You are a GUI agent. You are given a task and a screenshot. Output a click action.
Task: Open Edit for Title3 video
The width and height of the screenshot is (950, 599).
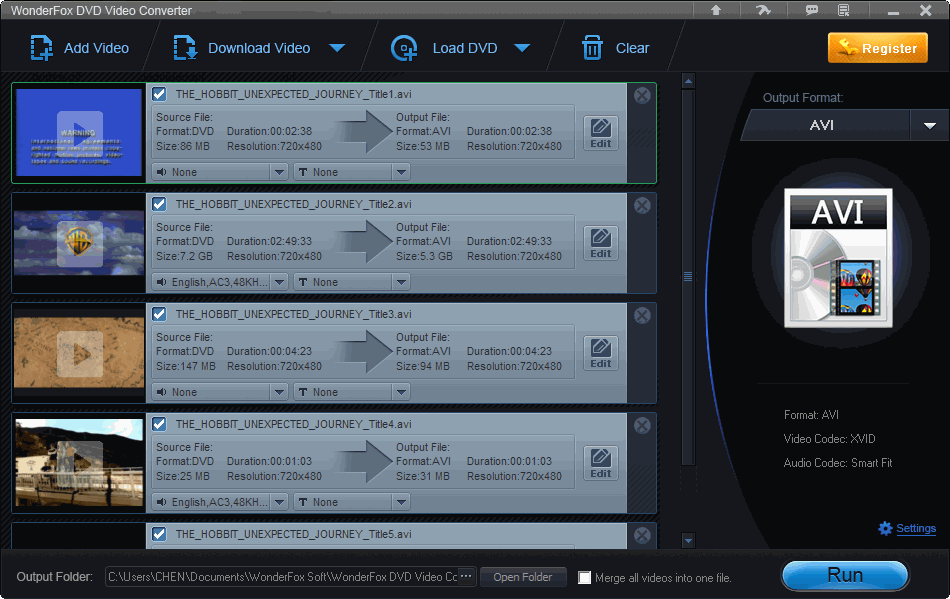600,353
